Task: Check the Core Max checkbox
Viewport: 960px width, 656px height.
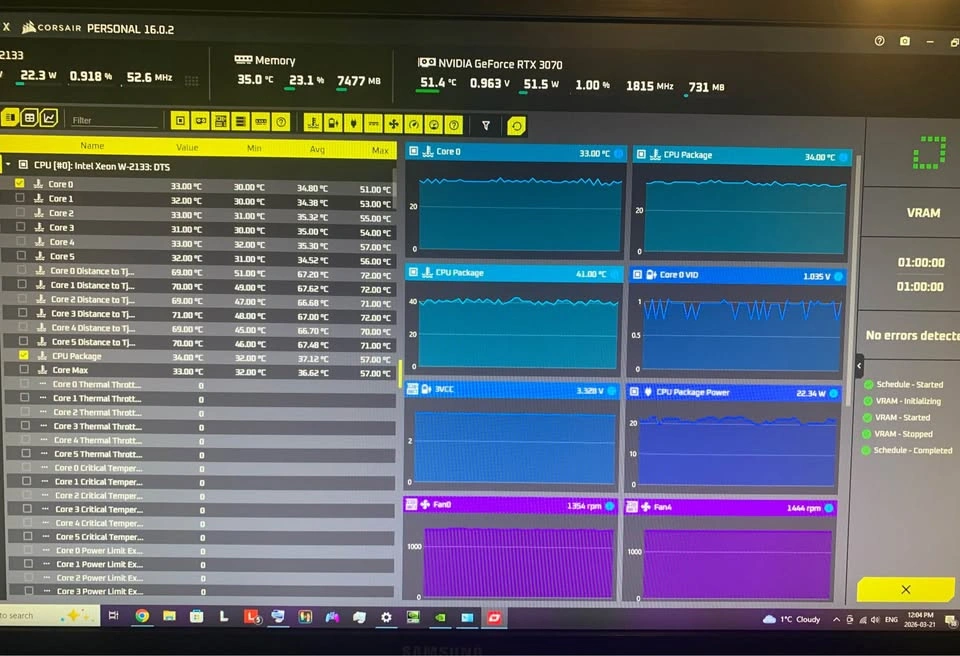Action: (x=24, y=369)
